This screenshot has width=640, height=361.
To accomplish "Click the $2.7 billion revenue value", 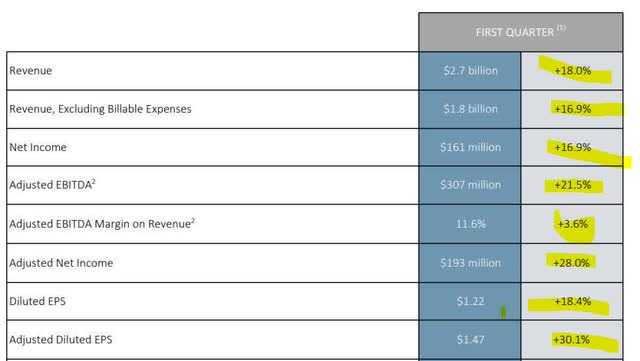I will tap(471, 71).
